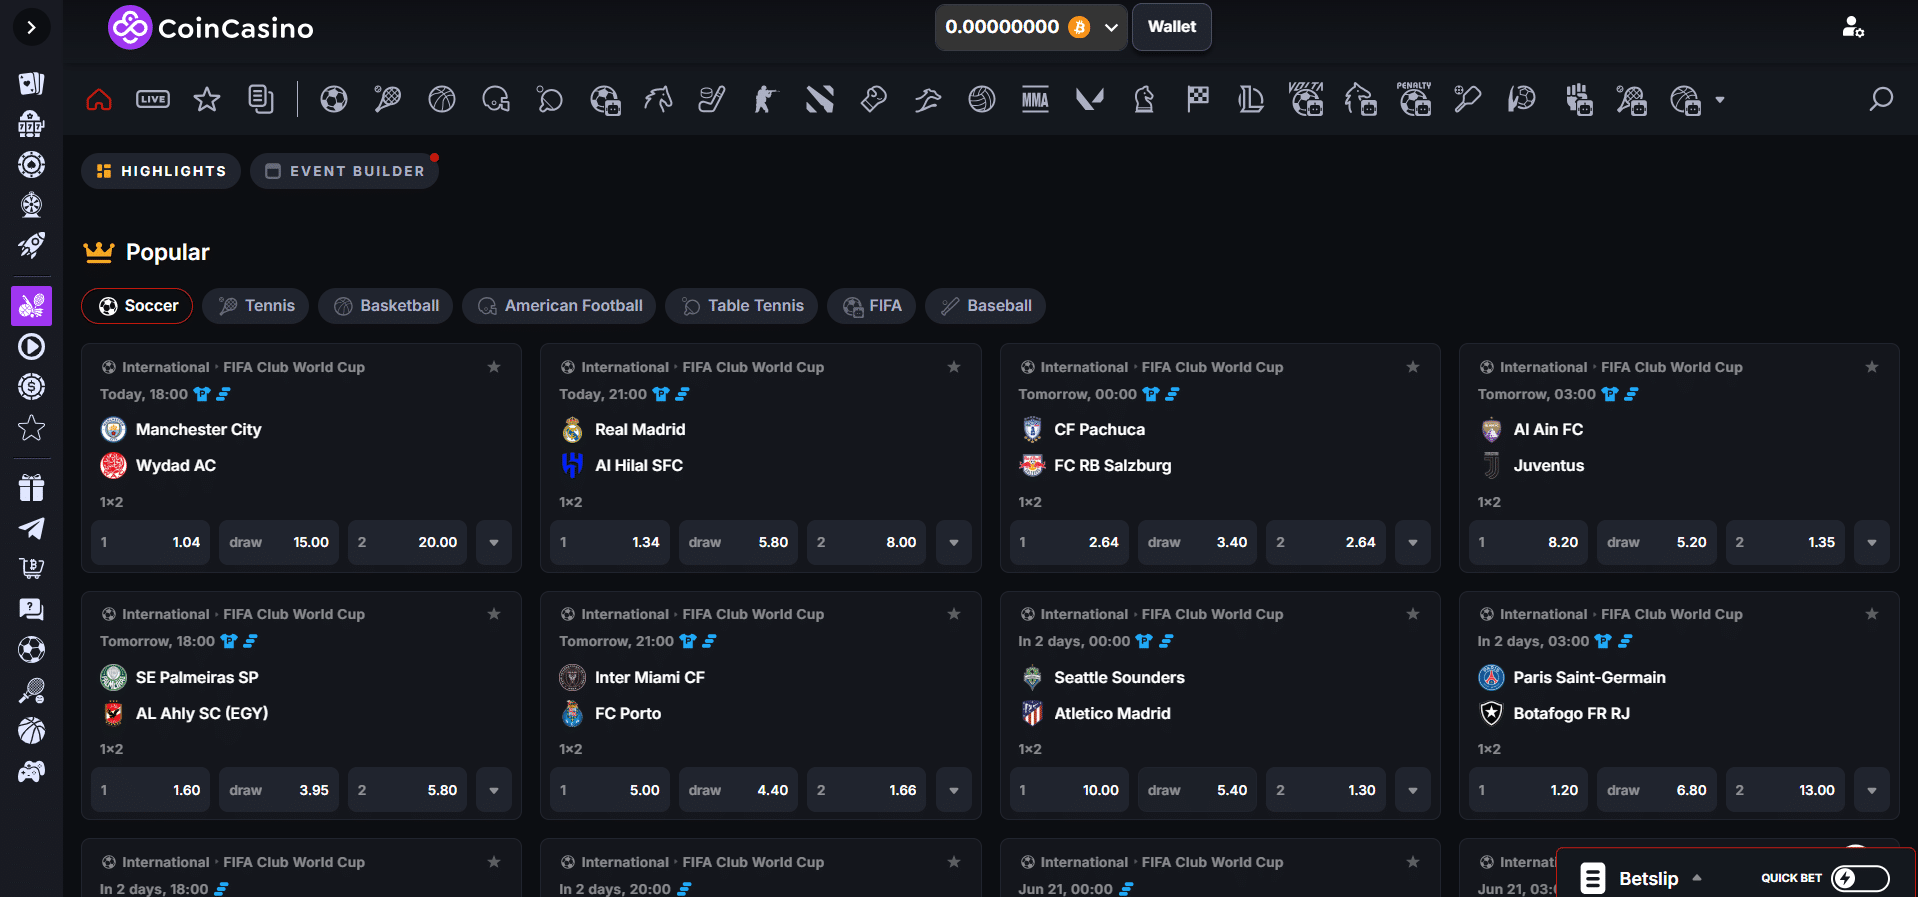Screen dimensions: 1918x897
Task: Select the checkered flag racing icon
Action: coord(1198,99)
